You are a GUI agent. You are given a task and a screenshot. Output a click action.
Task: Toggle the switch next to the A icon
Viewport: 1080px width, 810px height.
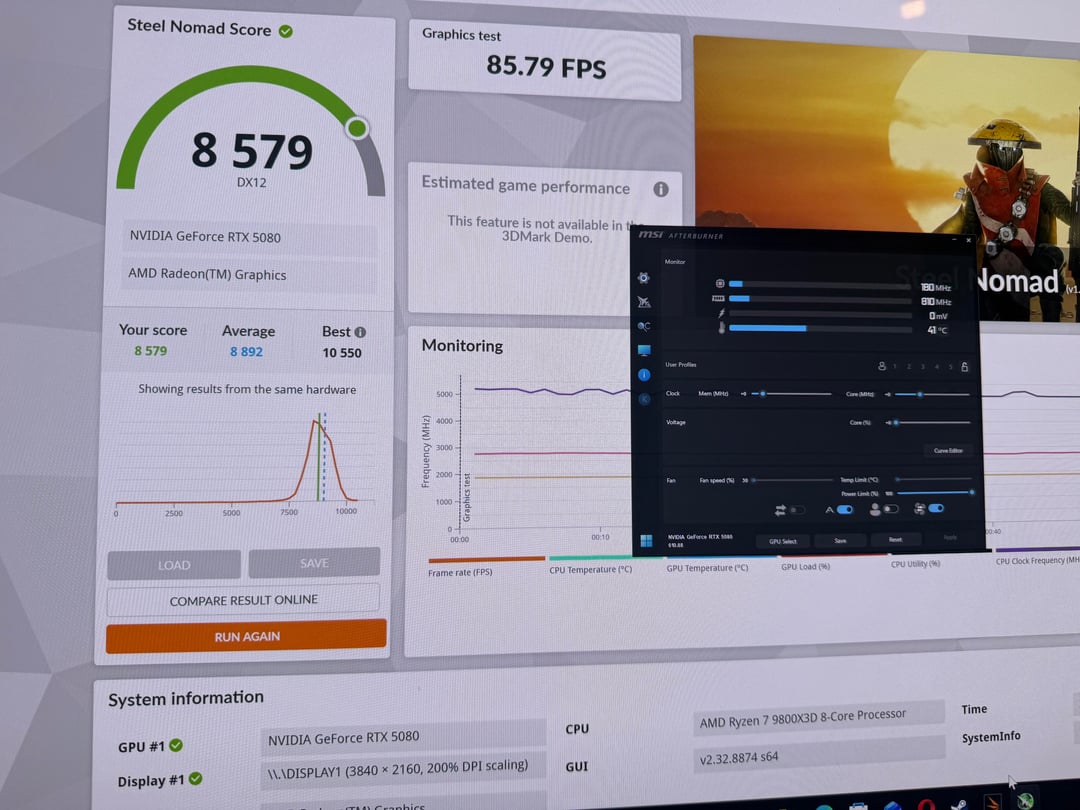pyautogui.click(x=845, y=510)
